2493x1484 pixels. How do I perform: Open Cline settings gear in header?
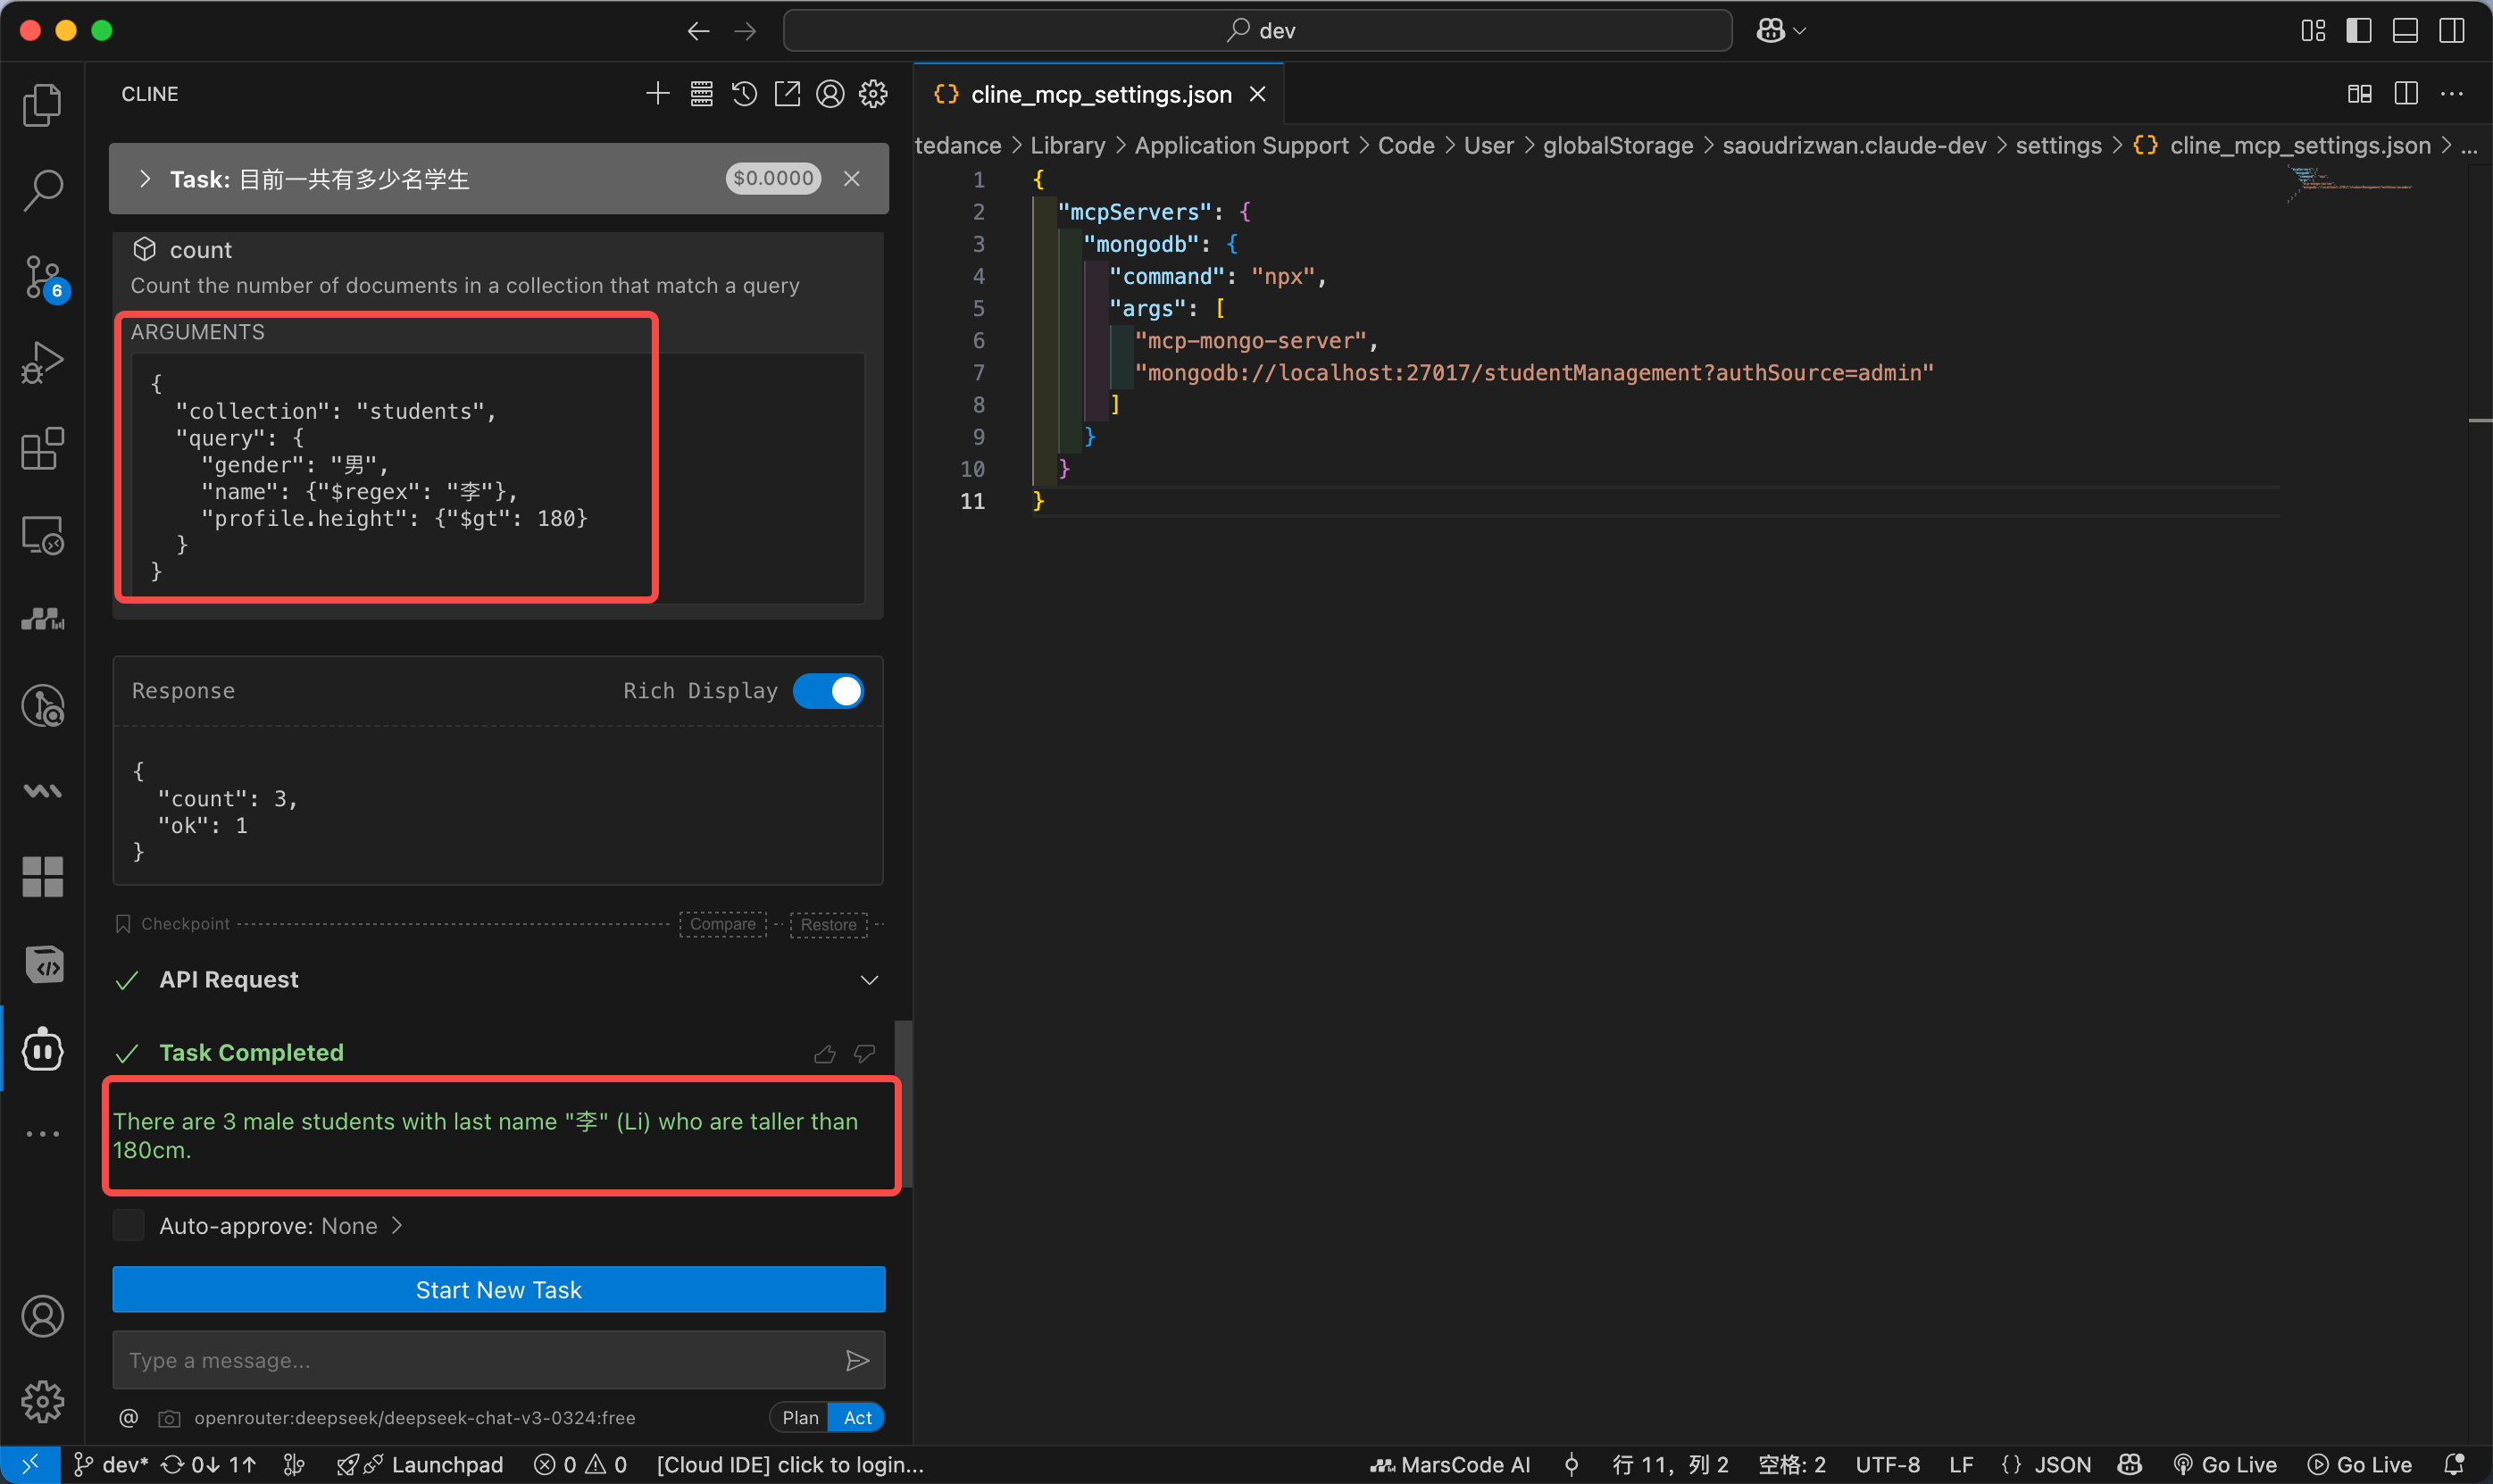pyautogui.click(x=873, y=94)
